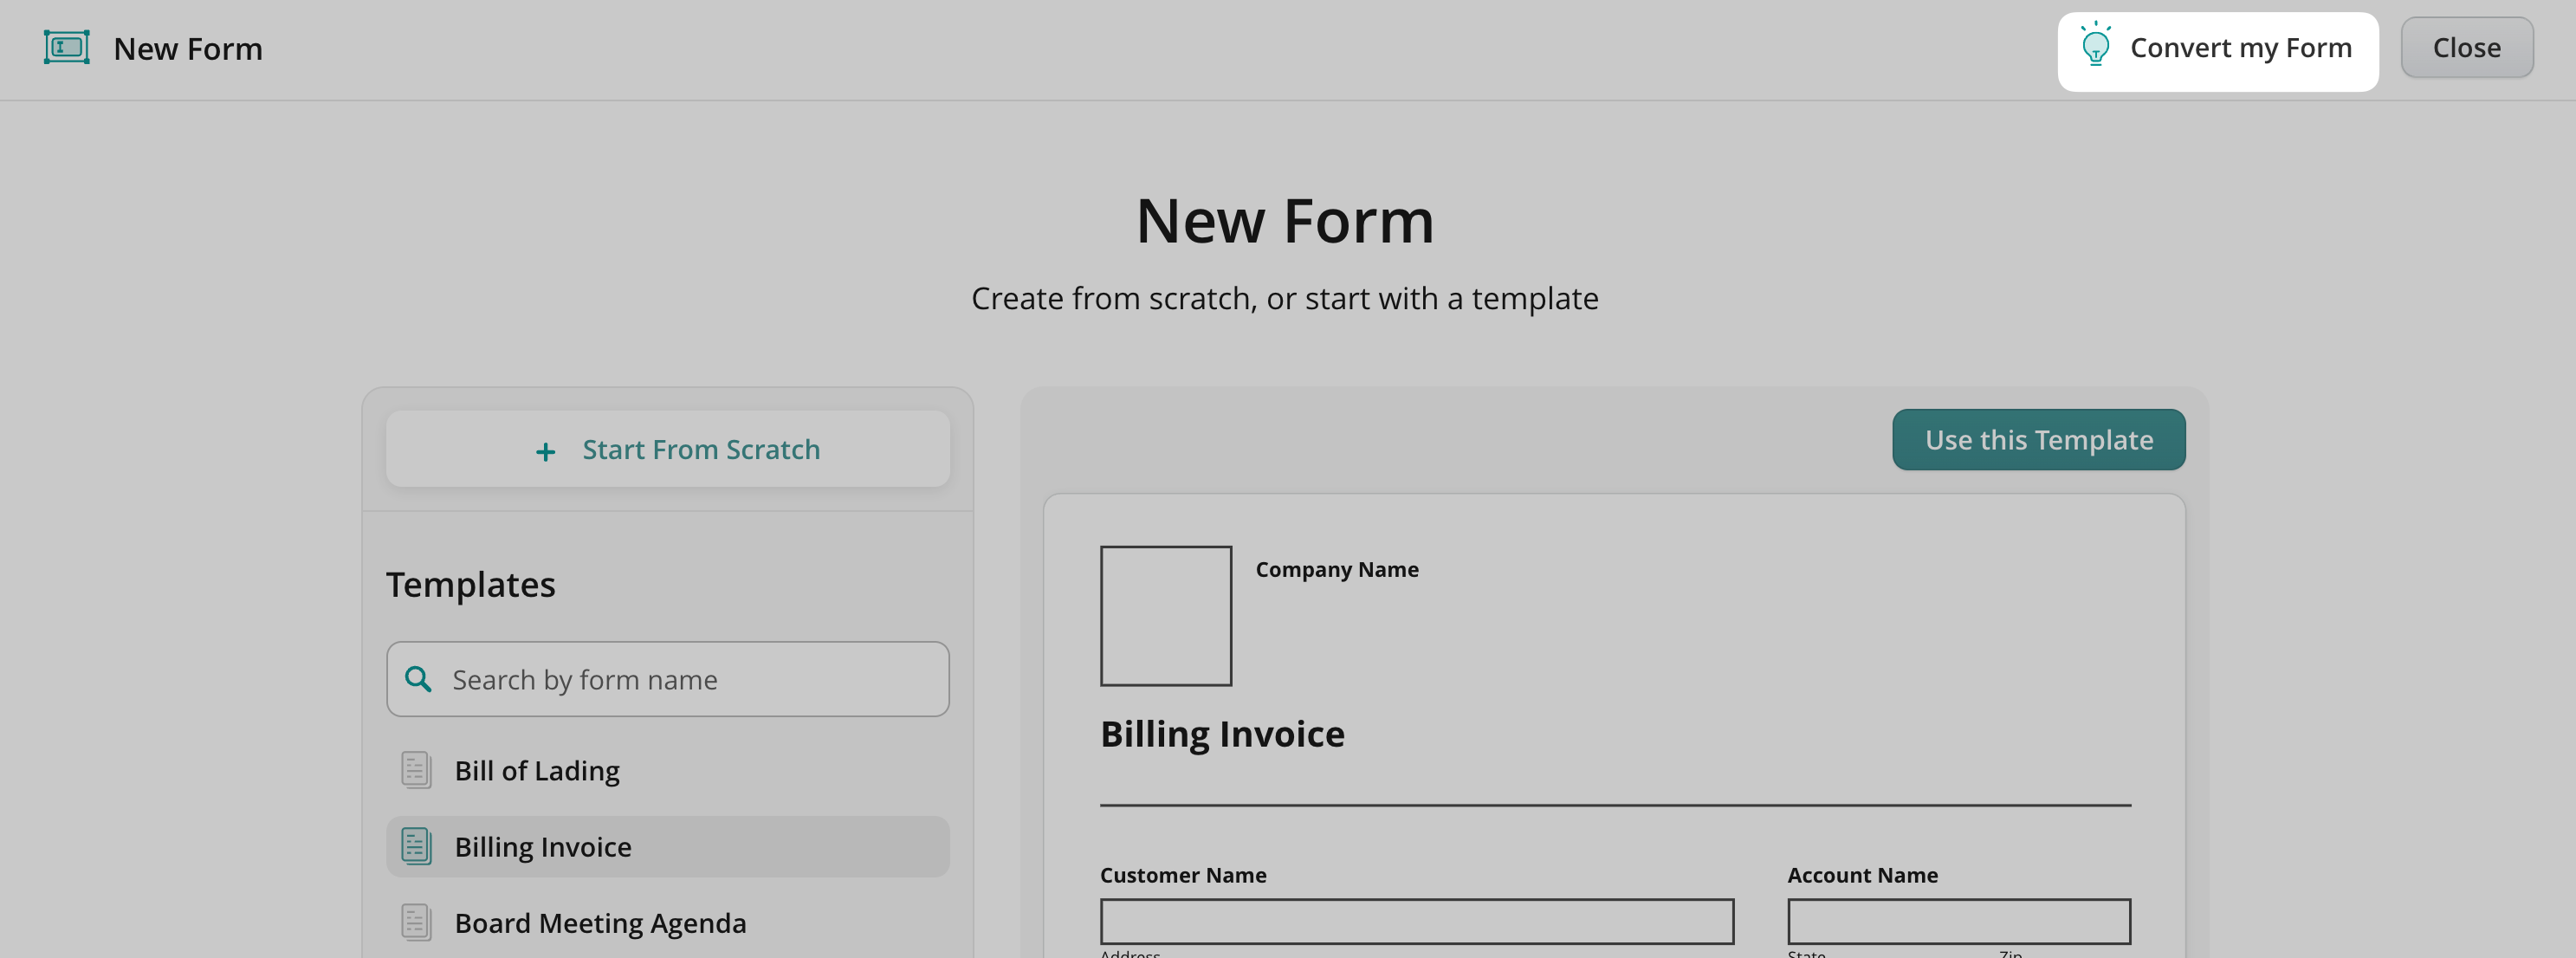The width and height of the screenshot is (2576, 958).
Task: Click the lightbulb icon beside Convert my Form
Action: pyautogui.click(x=2095, y=46)
